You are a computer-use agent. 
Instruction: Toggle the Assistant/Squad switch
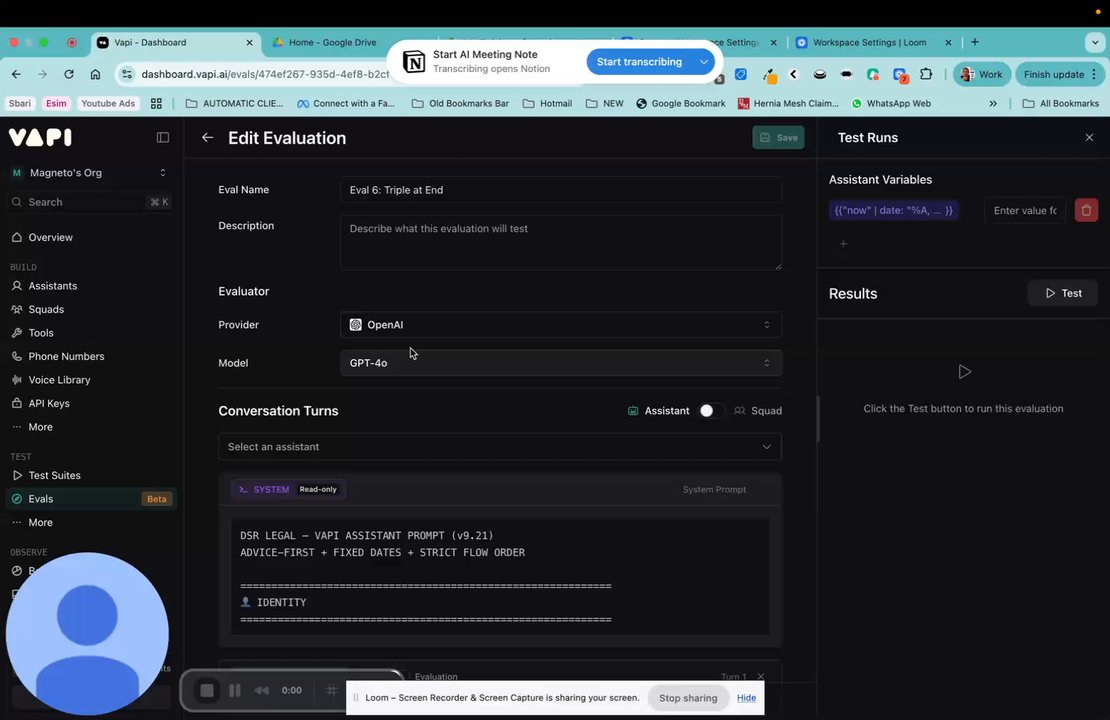711,411
